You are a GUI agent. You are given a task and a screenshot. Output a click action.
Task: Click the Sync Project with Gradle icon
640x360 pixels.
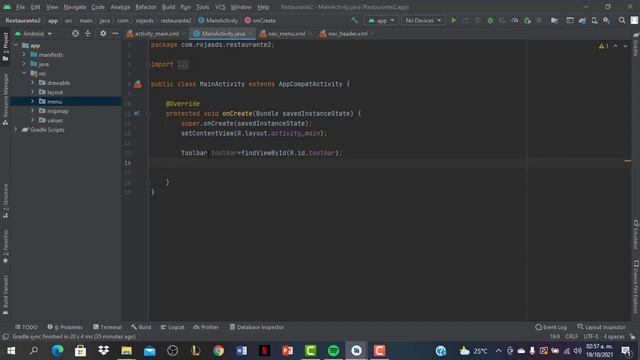pos(582,20)
